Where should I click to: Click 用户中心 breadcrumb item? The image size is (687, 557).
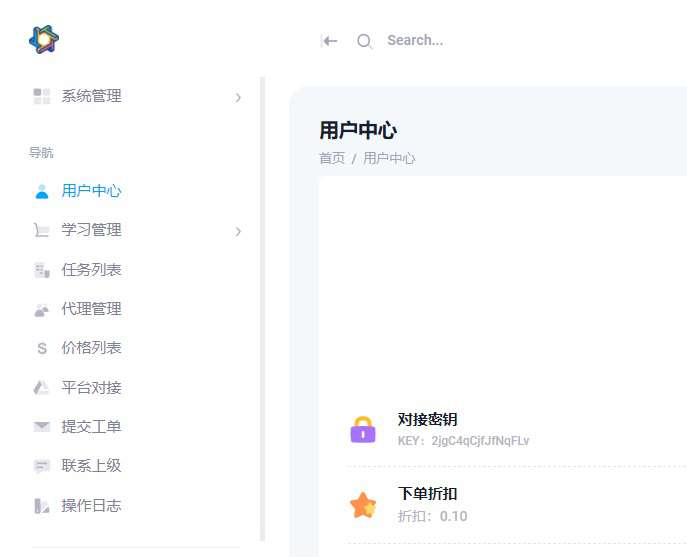click(389, 158)
